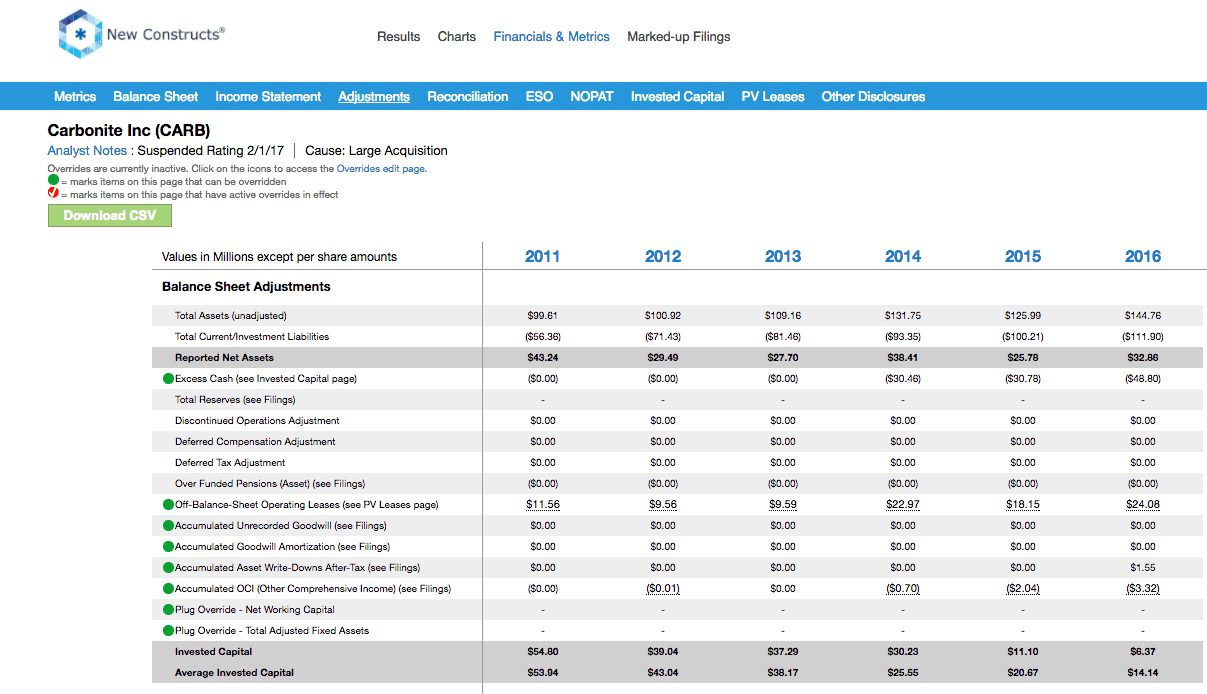Select the Deferred Tax Adjustment row label
The image size is (1207, 694).
(x=230, y=463)
